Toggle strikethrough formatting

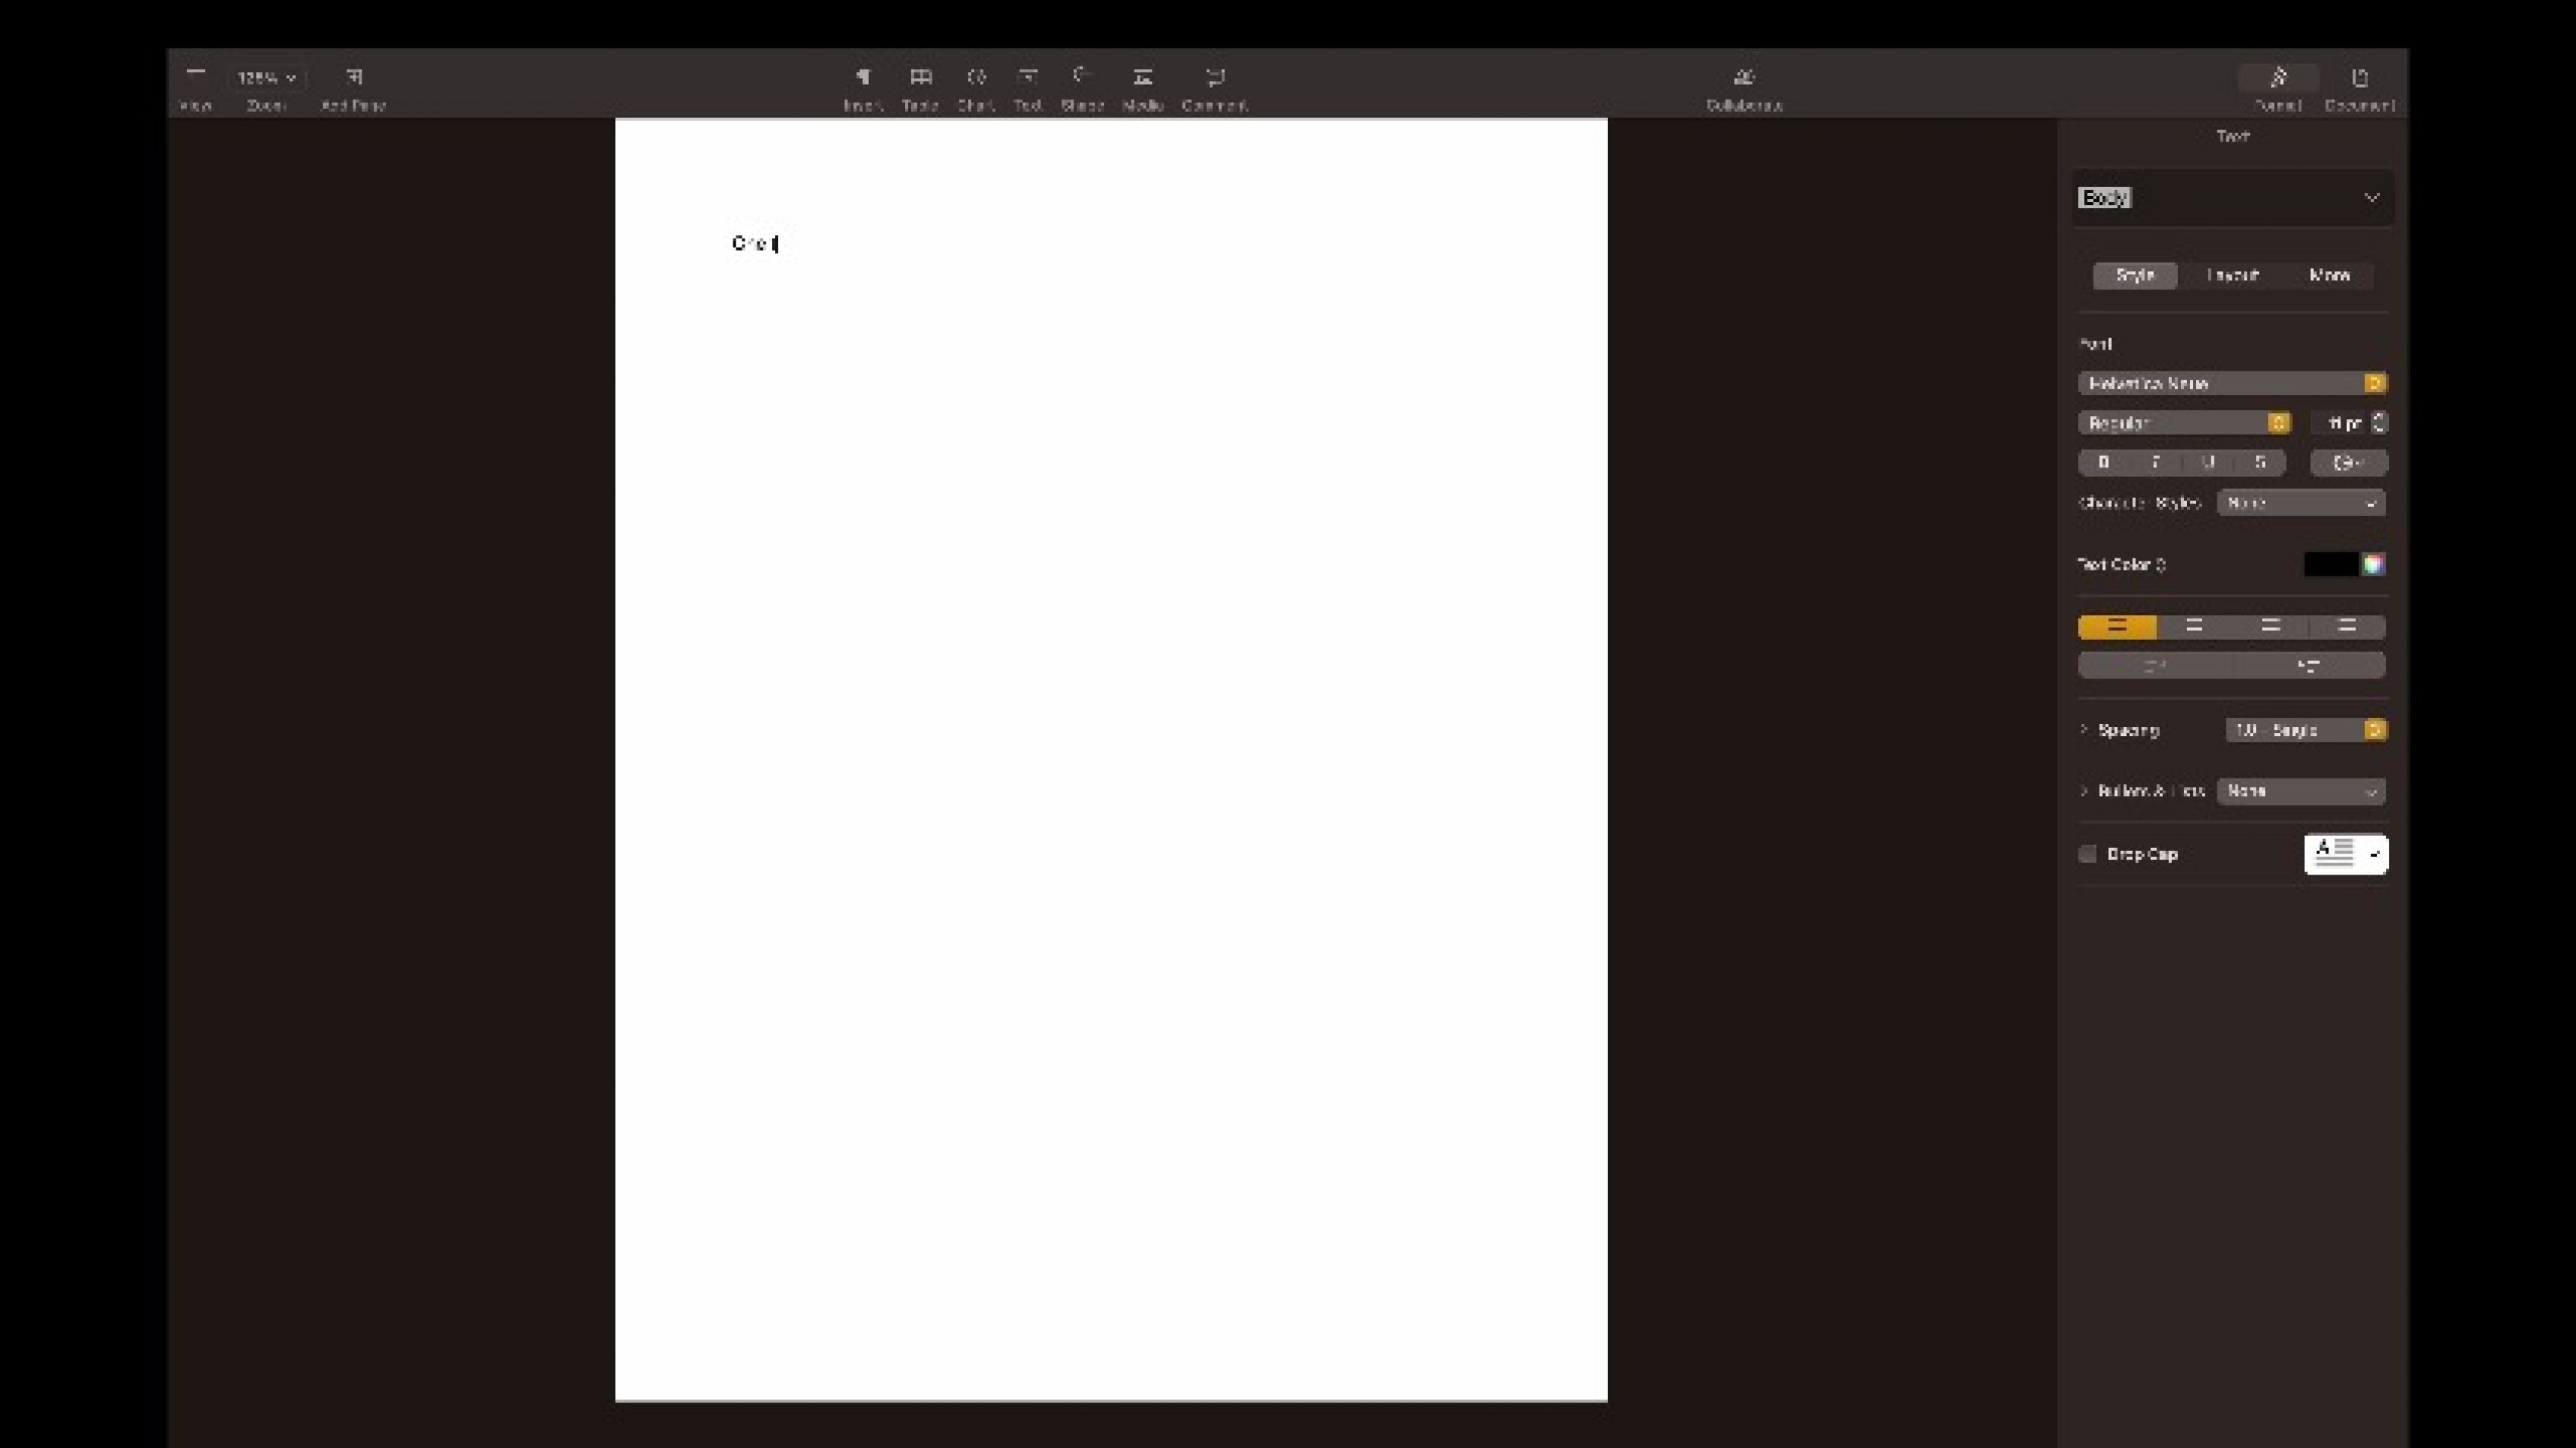pyautogui.click(x=2260, y=462)
